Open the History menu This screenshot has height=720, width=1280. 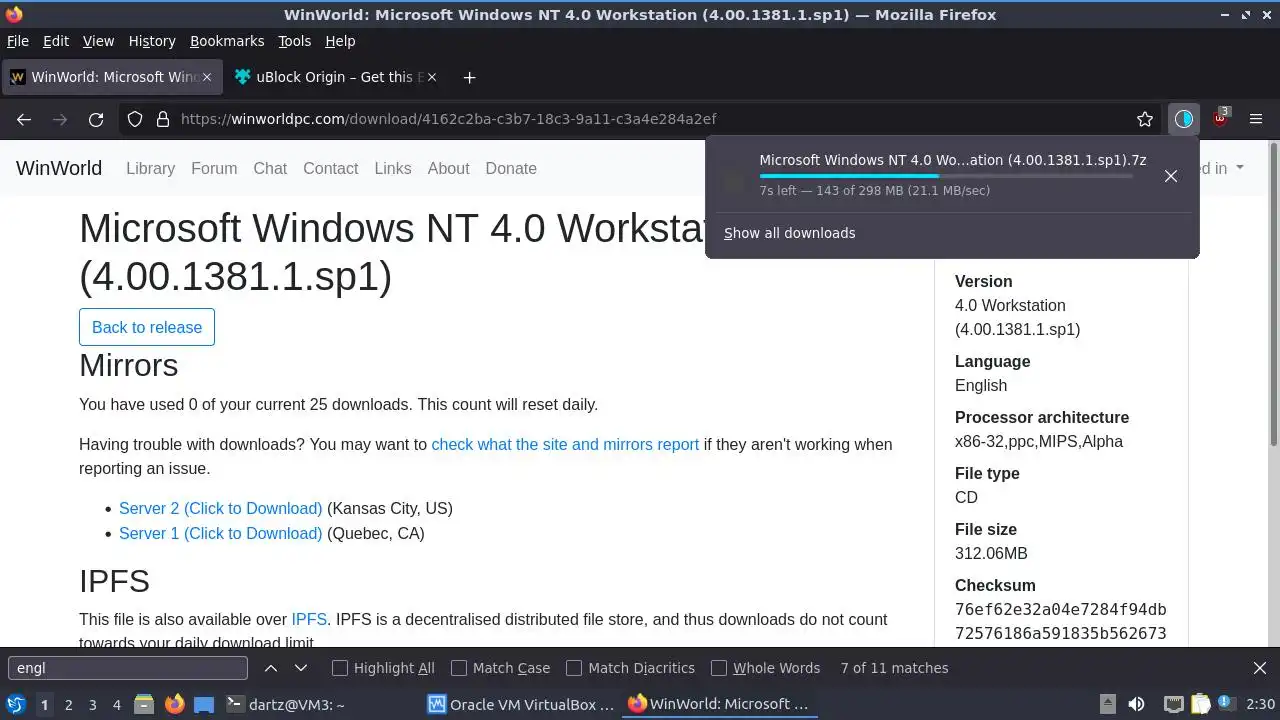point(152,41)
